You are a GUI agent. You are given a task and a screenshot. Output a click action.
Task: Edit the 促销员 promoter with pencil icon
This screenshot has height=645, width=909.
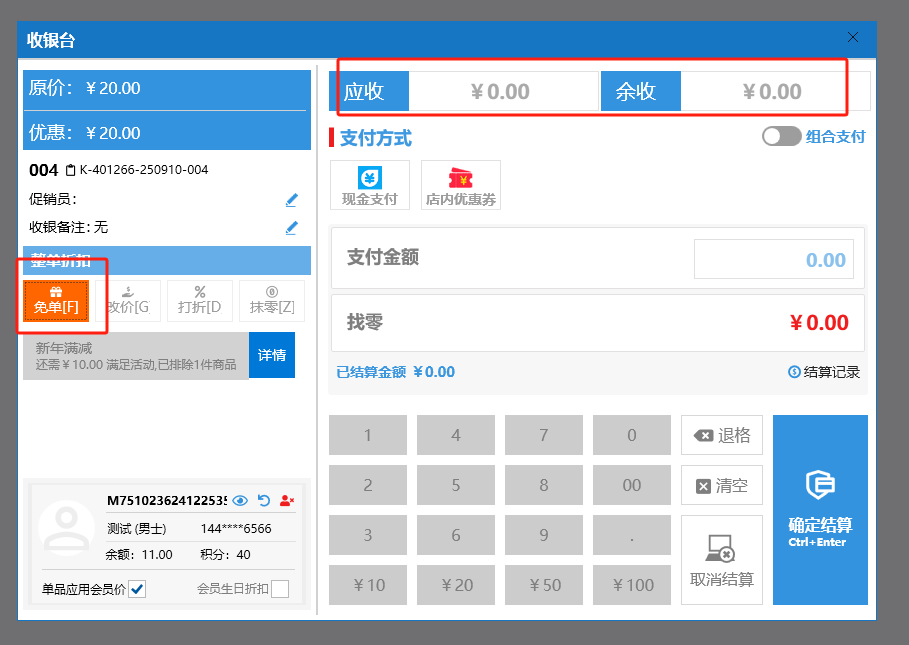point(292,200)
